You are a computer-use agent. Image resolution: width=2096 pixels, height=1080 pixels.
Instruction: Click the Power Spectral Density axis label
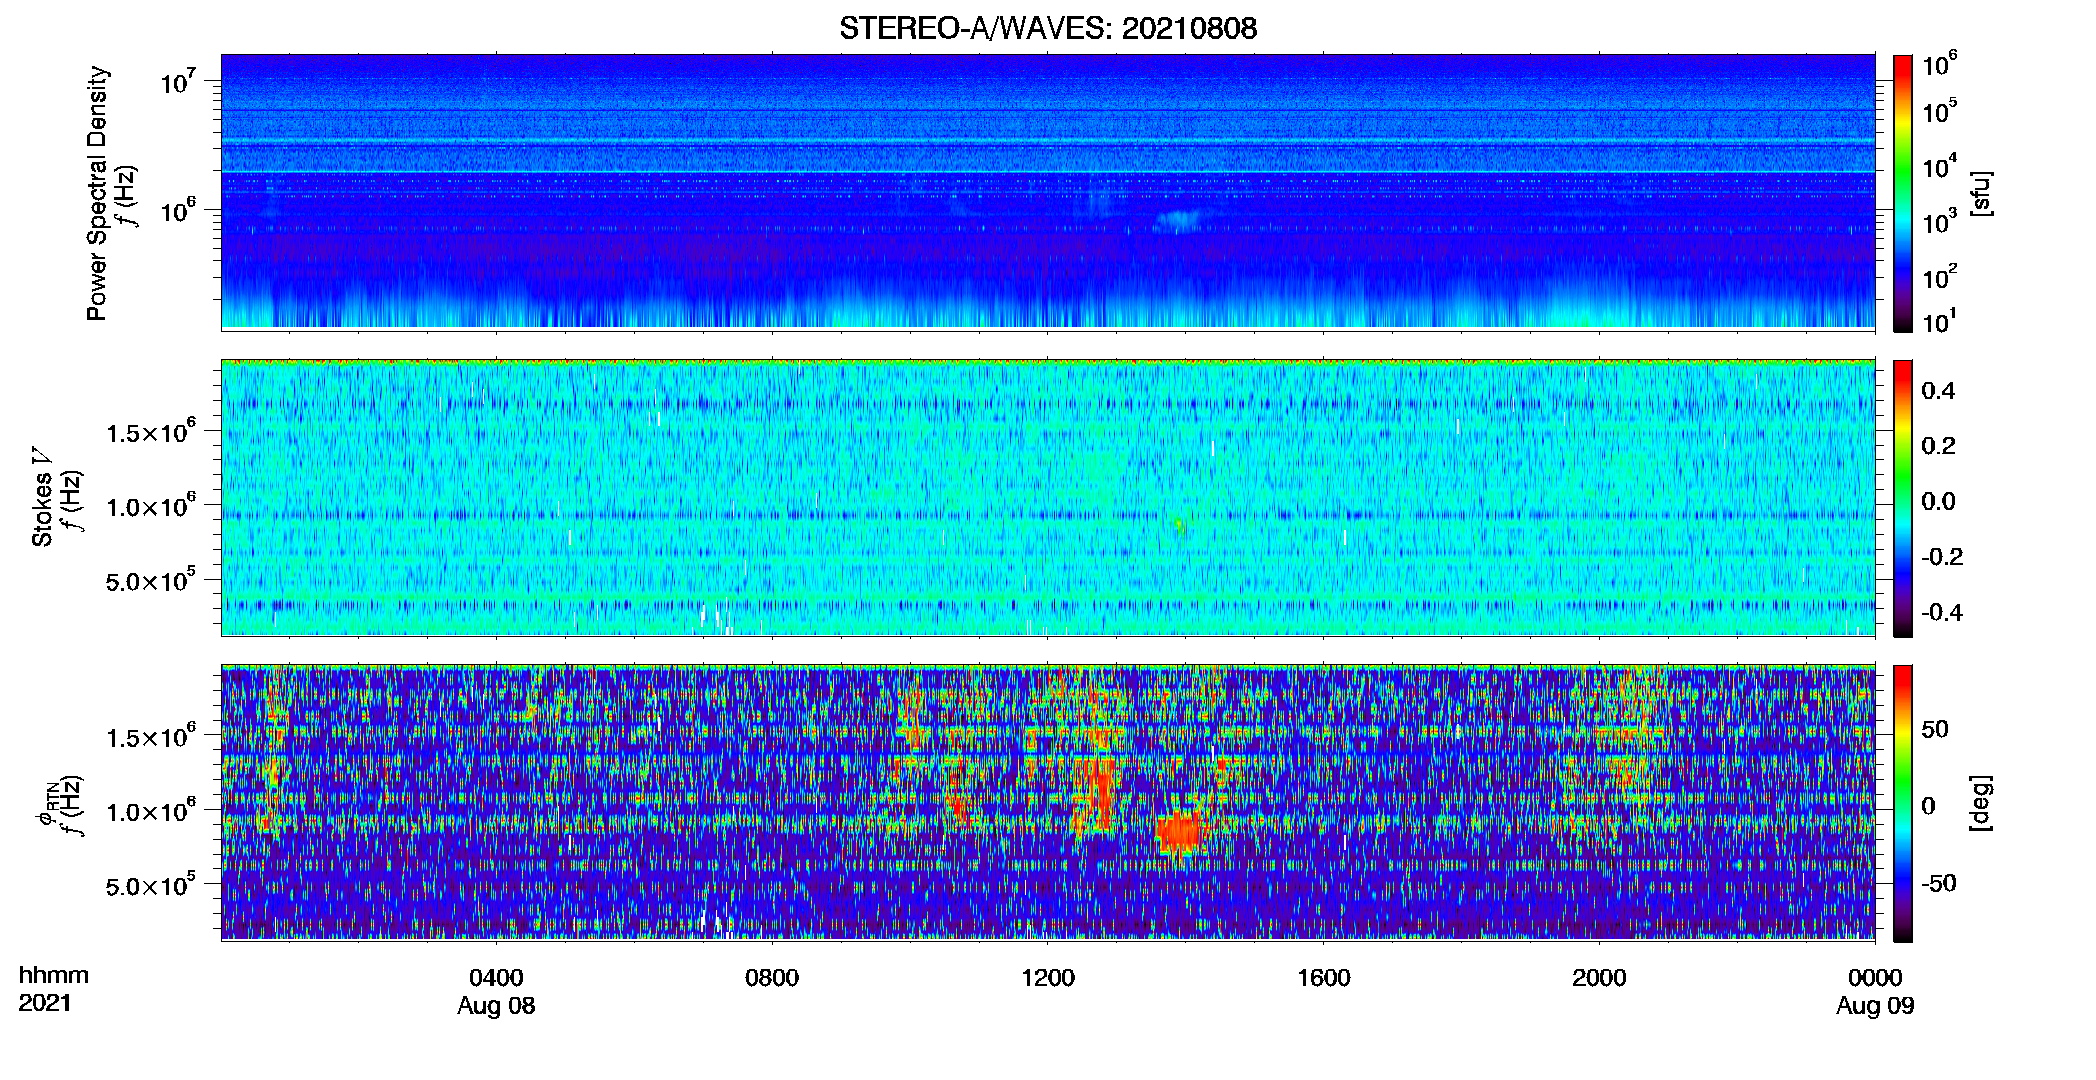tap(97, 193)
